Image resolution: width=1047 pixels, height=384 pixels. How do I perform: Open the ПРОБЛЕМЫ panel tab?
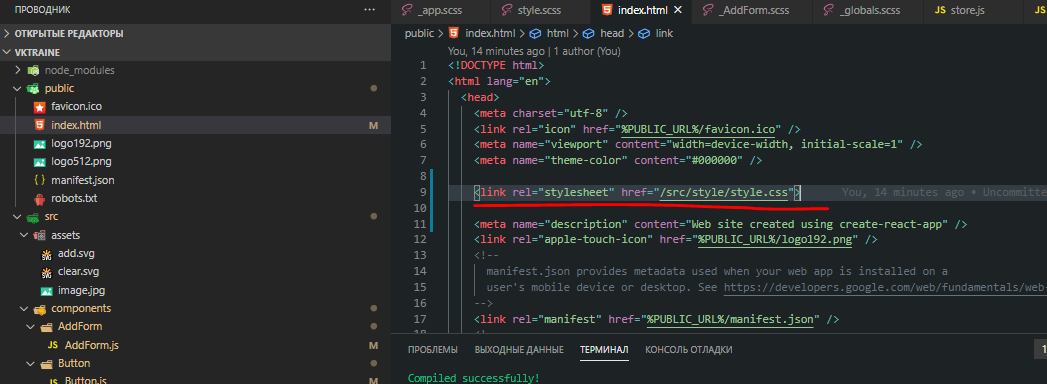(x=433, y=349)
